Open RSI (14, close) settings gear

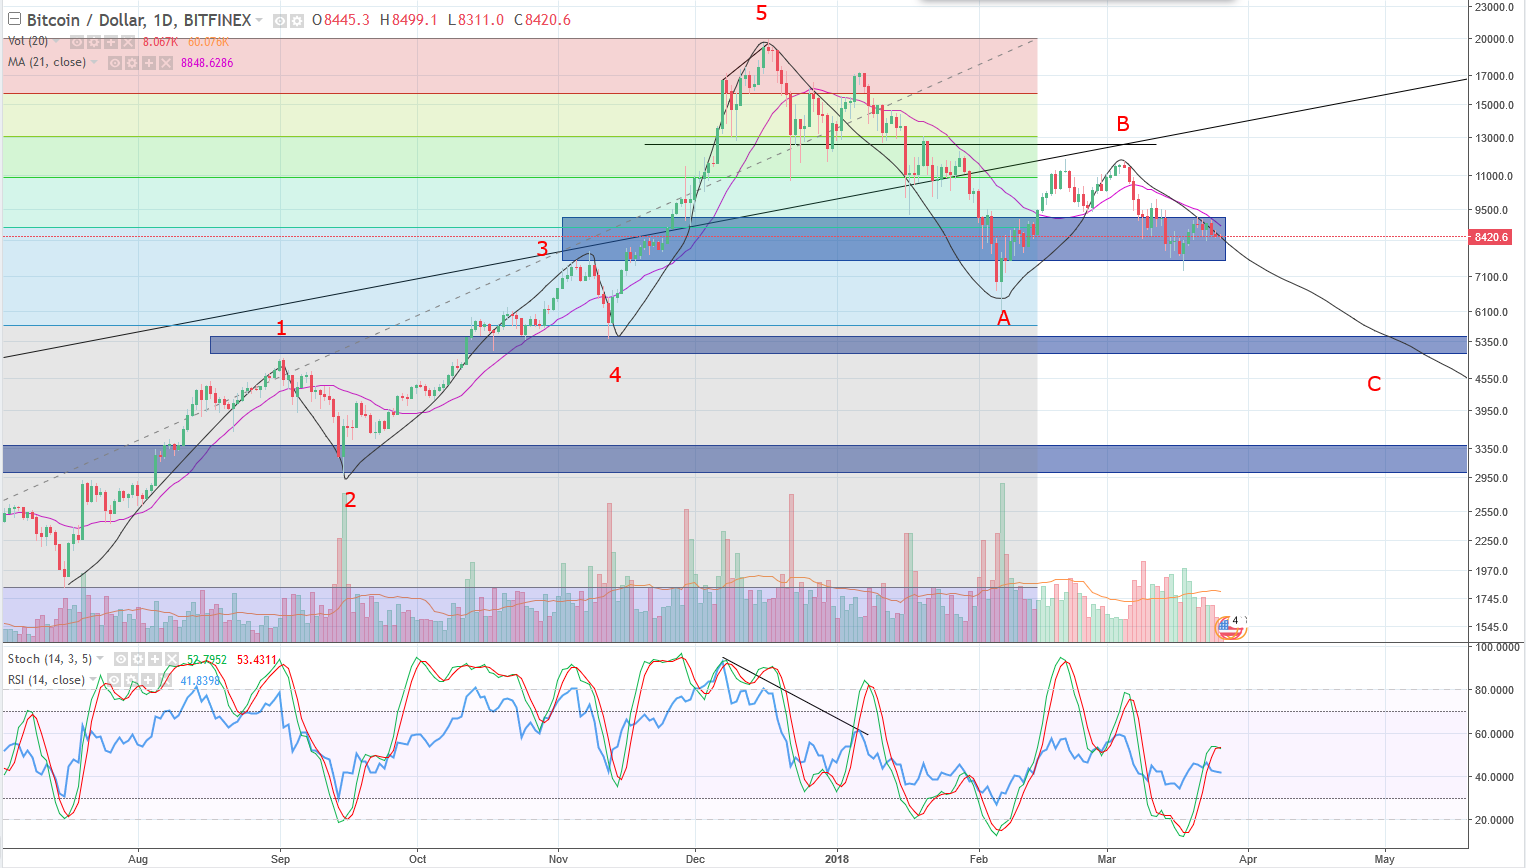tap(131, 680)
